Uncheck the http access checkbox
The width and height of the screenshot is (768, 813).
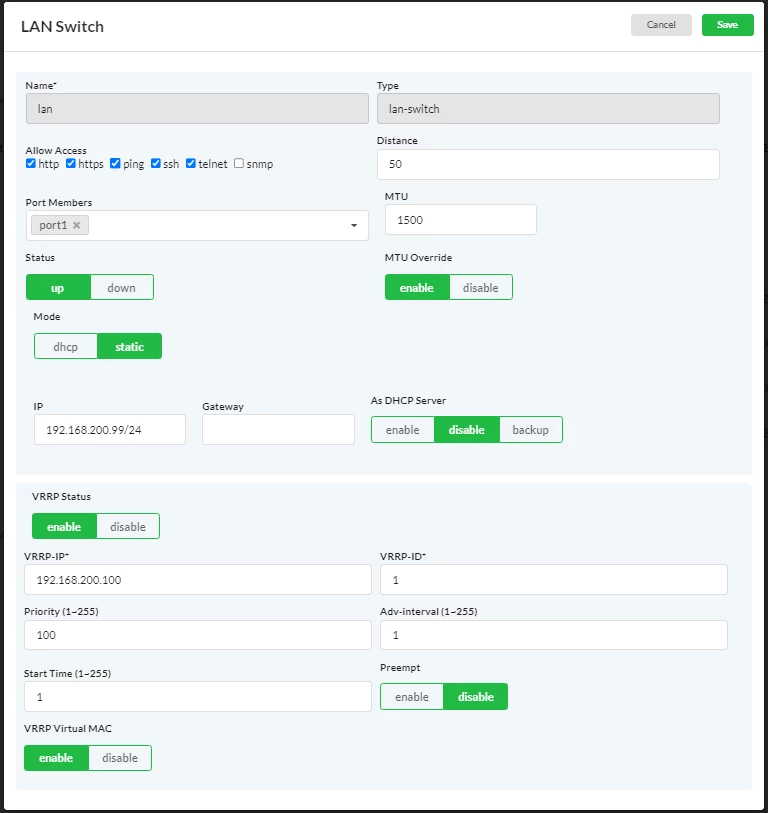(31, 164)
